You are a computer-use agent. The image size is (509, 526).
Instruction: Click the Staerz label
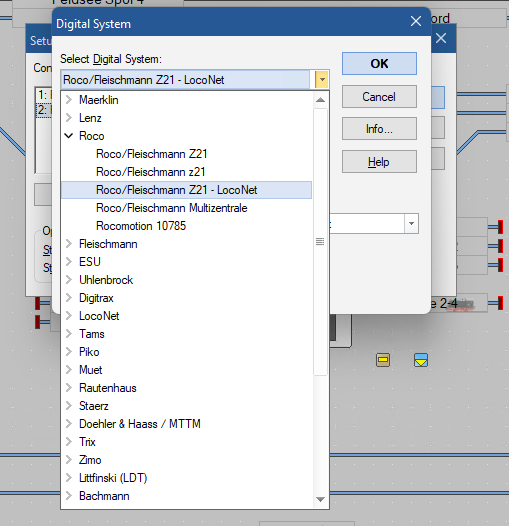click(94, 406)
